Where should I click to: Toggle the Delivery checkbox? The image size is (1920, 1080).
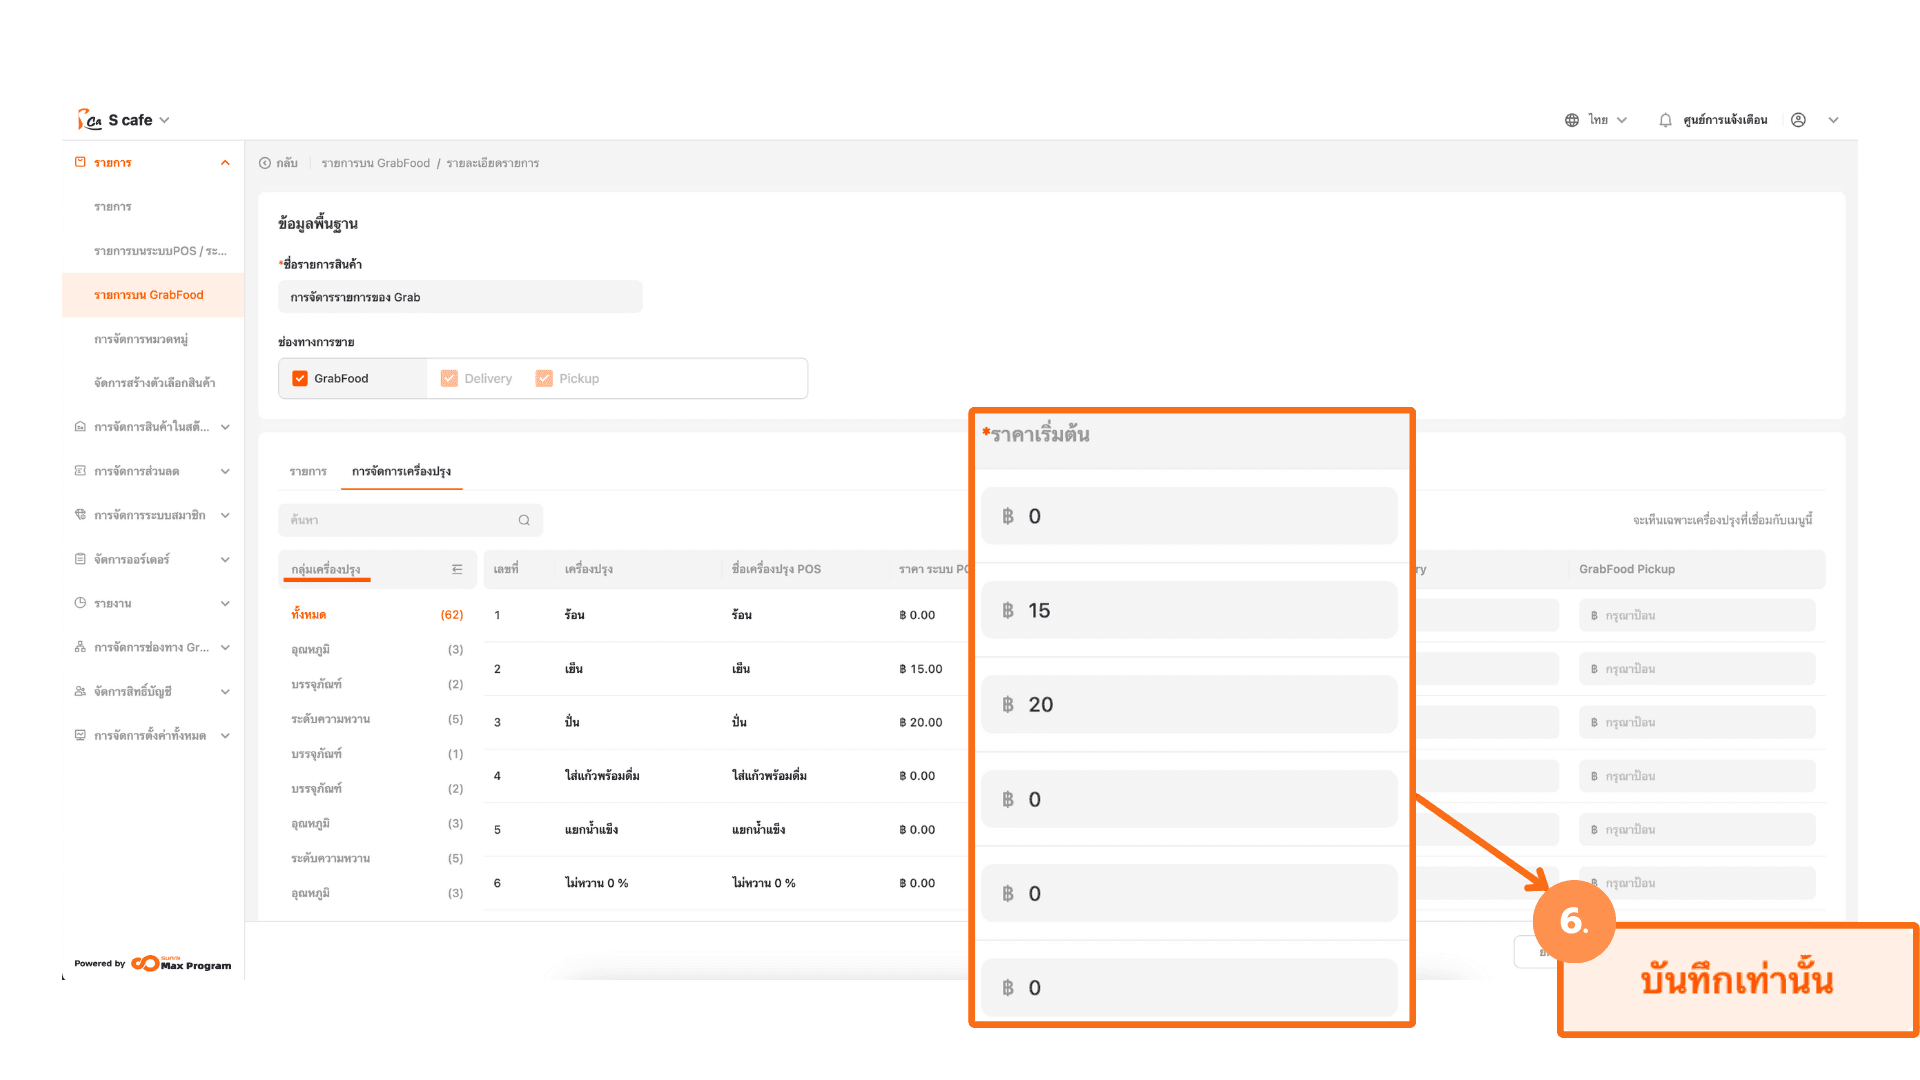(x=449, y=378)
